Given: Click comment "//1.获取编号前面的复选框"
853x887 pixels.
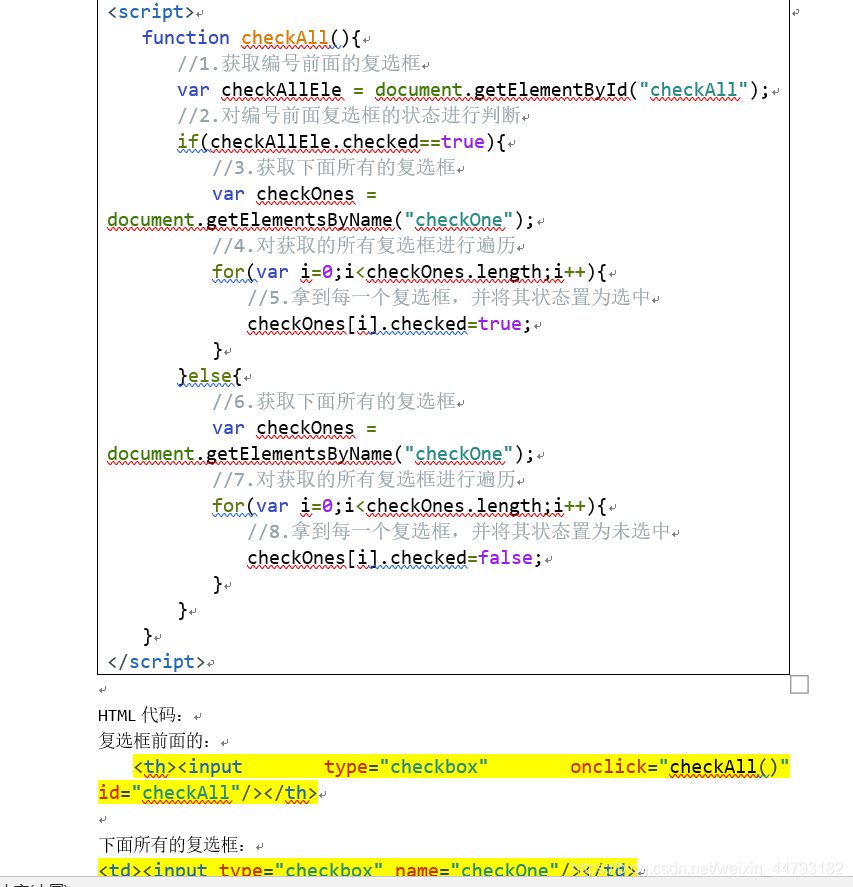Looking at the screenshot, I should pos(299,63).
